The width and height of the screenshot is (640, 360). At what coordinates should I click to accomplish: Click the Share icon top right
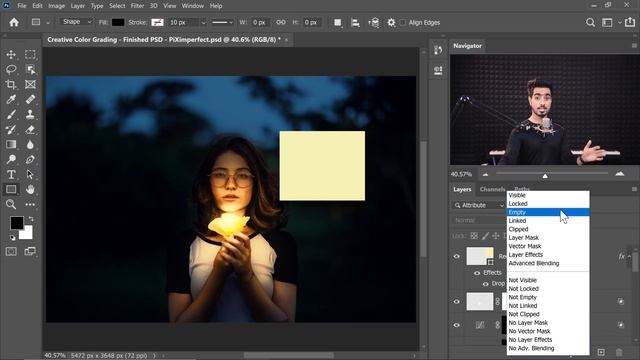tap(630, 22)
